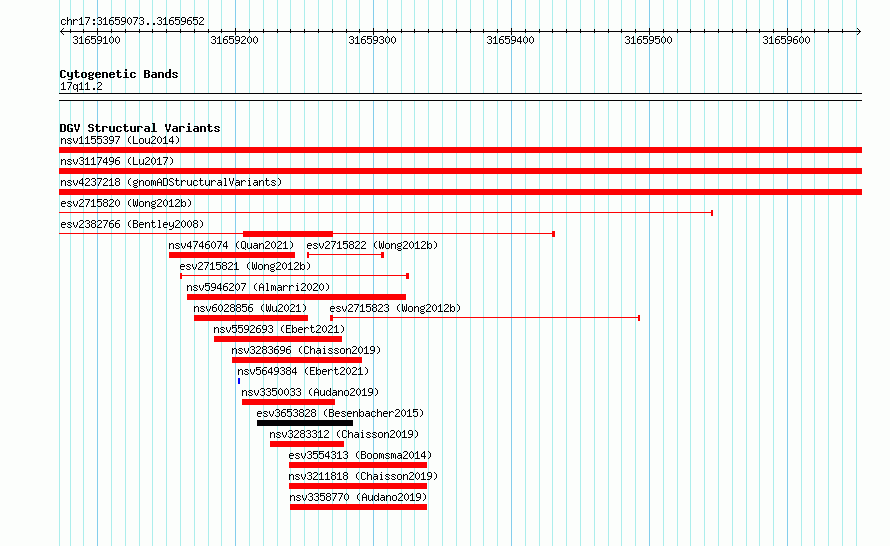890x546 pixels.
Task: Click the thin red line under esv2715821
Action: pyautogui.click(x=295, y=276)
